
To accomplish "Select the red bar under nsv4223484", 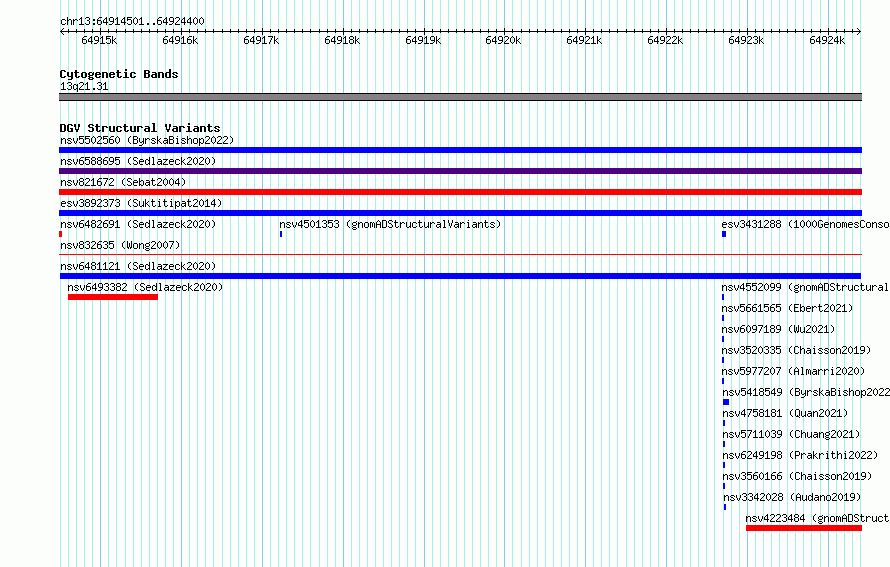I will click(x=804, y=528).
